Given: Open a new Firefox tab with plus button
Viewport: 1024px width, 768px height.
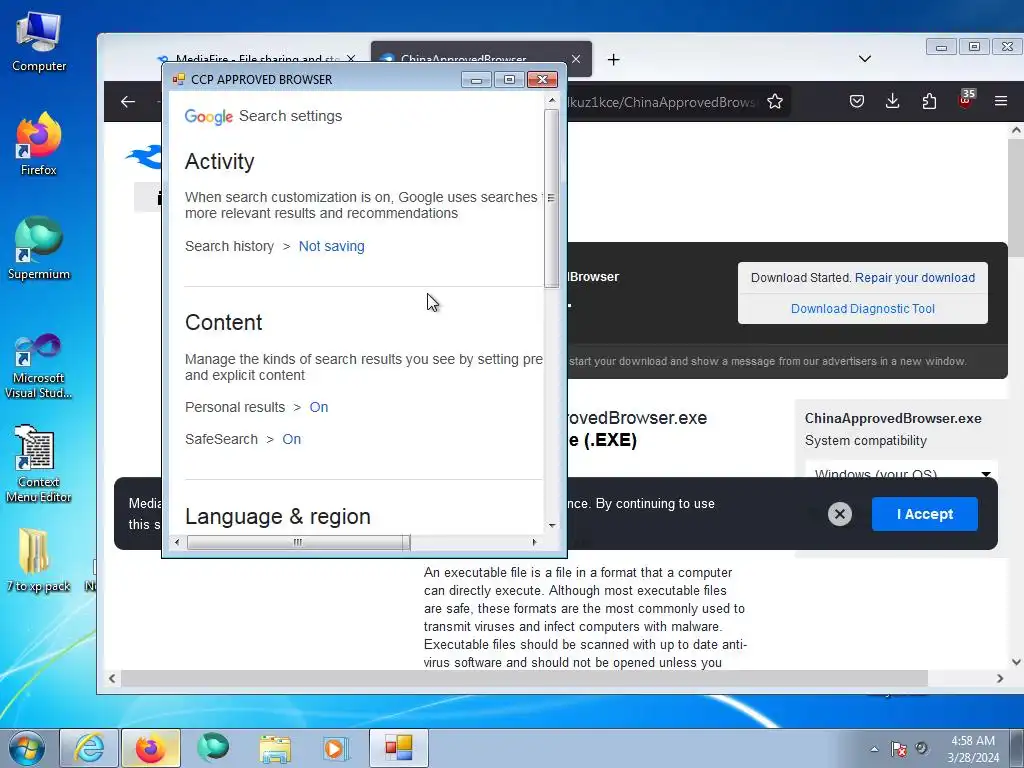Looking at the screenshot, I should point(613,60).
